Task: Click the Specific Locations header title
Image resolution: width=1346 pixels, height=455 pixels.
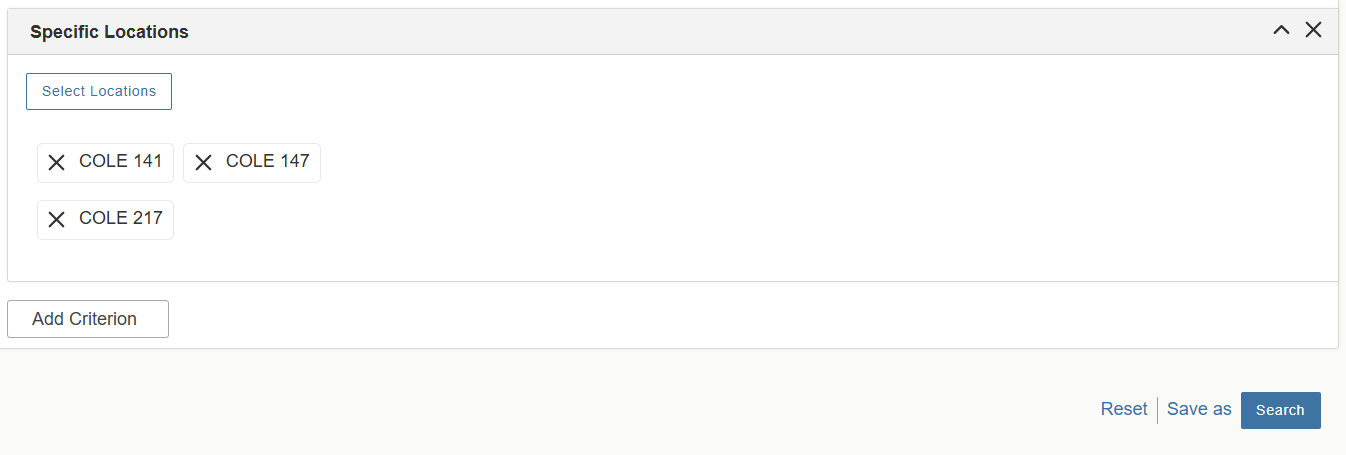Action: coord(109,32)
